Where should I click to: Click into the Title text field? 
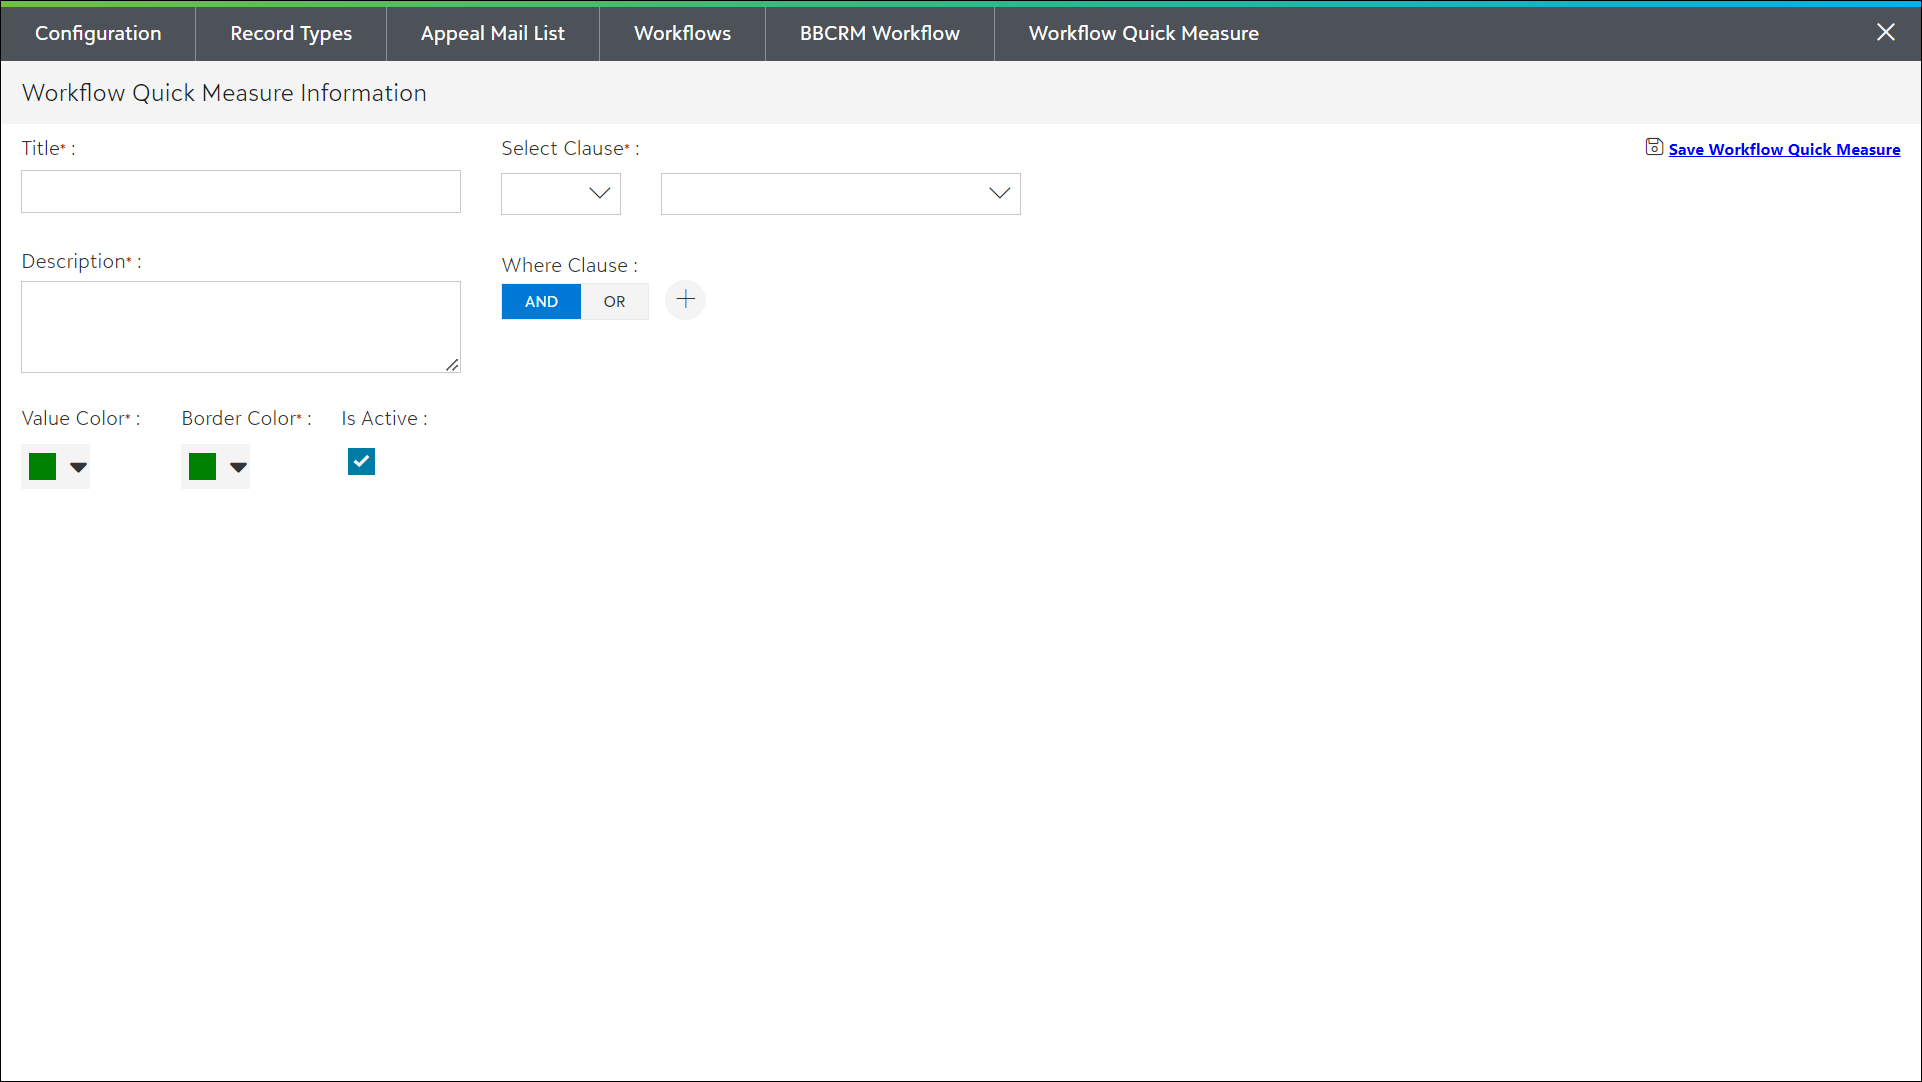tap(241, 191)
